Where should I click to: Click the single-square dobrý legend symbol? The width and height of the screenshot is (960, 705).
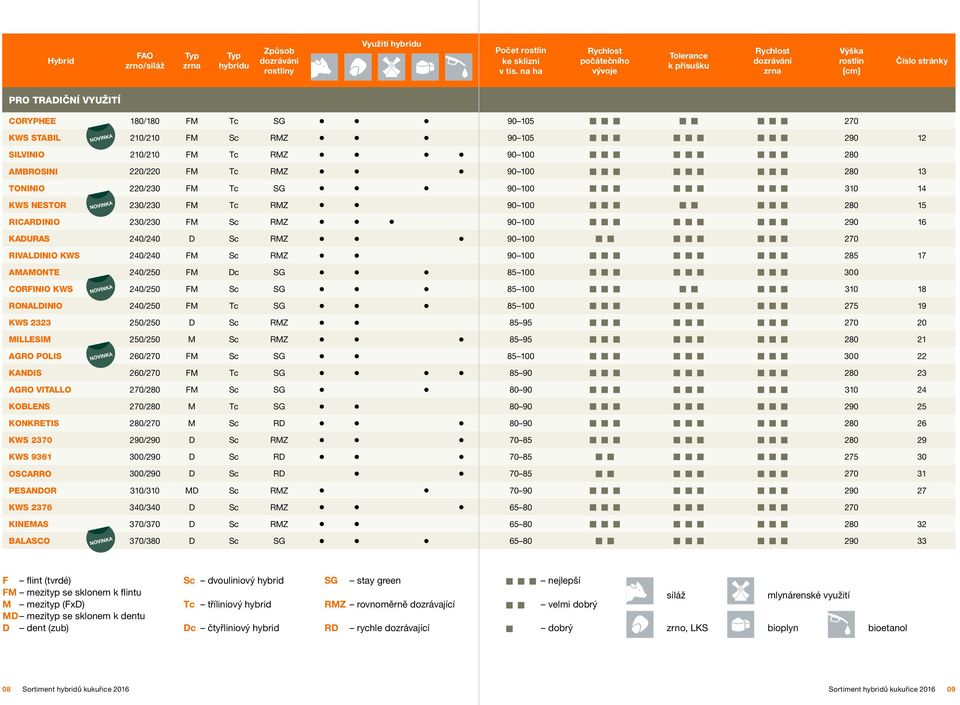click(x=509, y=629)
